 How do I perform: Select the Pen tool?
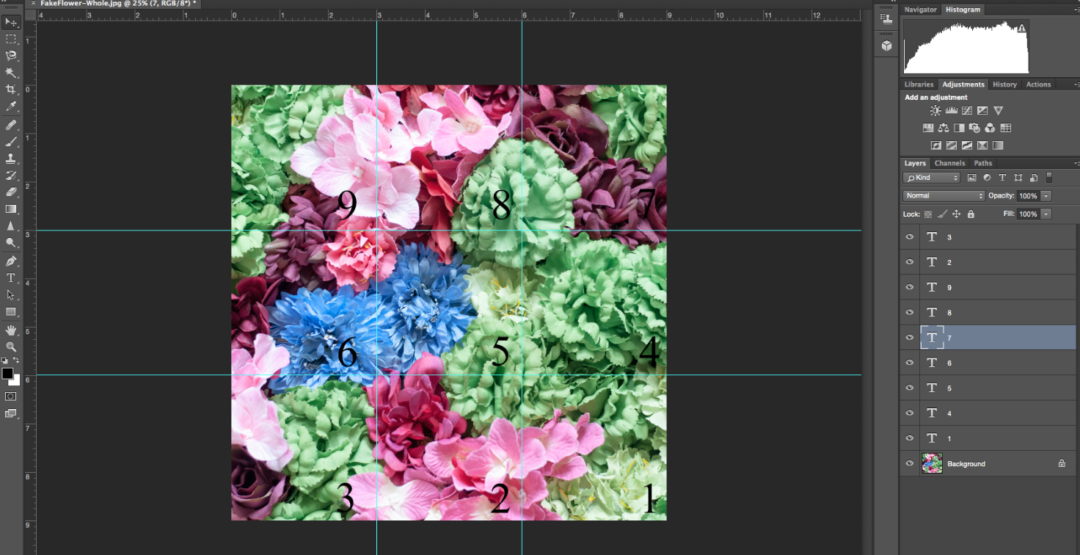pos(11,261)
